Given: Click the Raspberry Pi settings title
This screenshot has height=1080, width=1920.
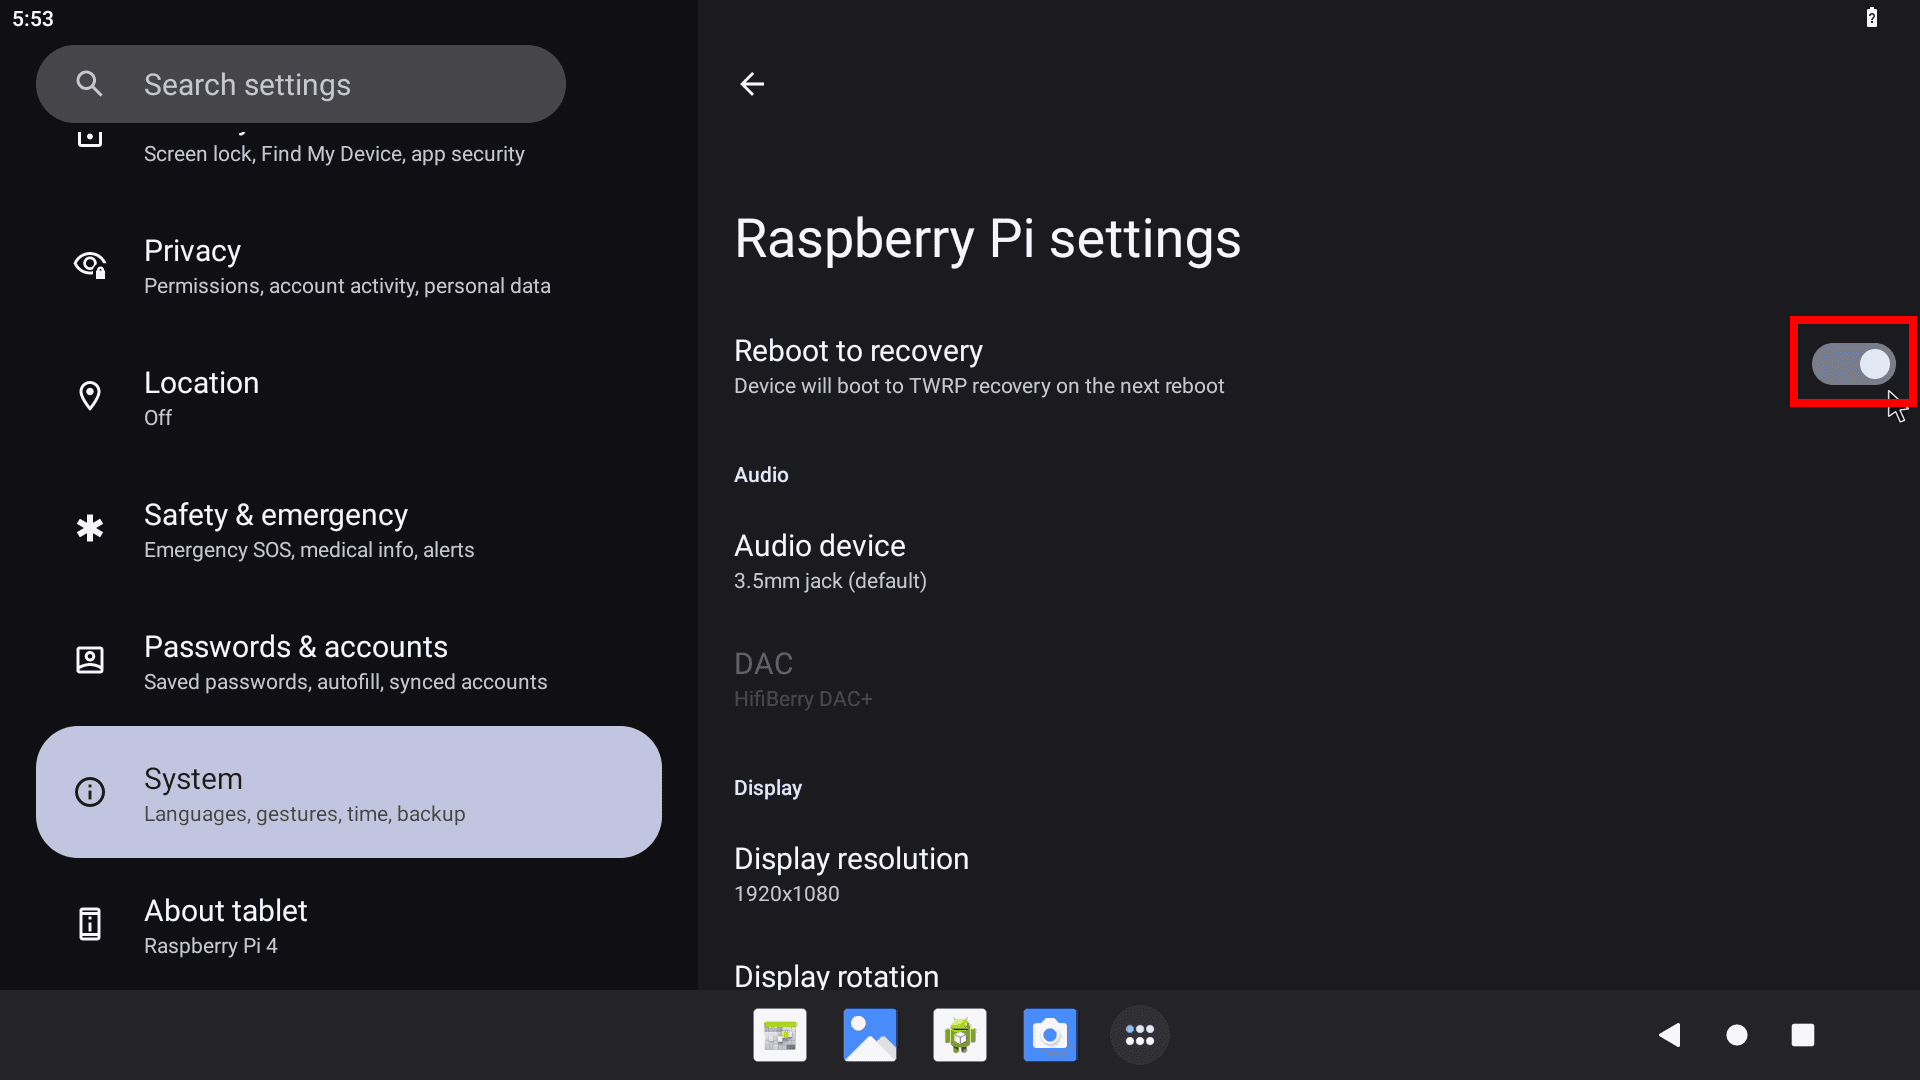Looking at the screenshot, I should tap(988, 239).
